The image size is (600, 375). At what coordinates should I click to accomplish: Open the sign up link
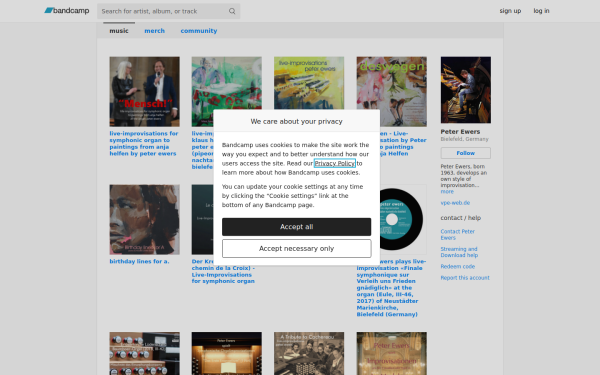point(510,11)
